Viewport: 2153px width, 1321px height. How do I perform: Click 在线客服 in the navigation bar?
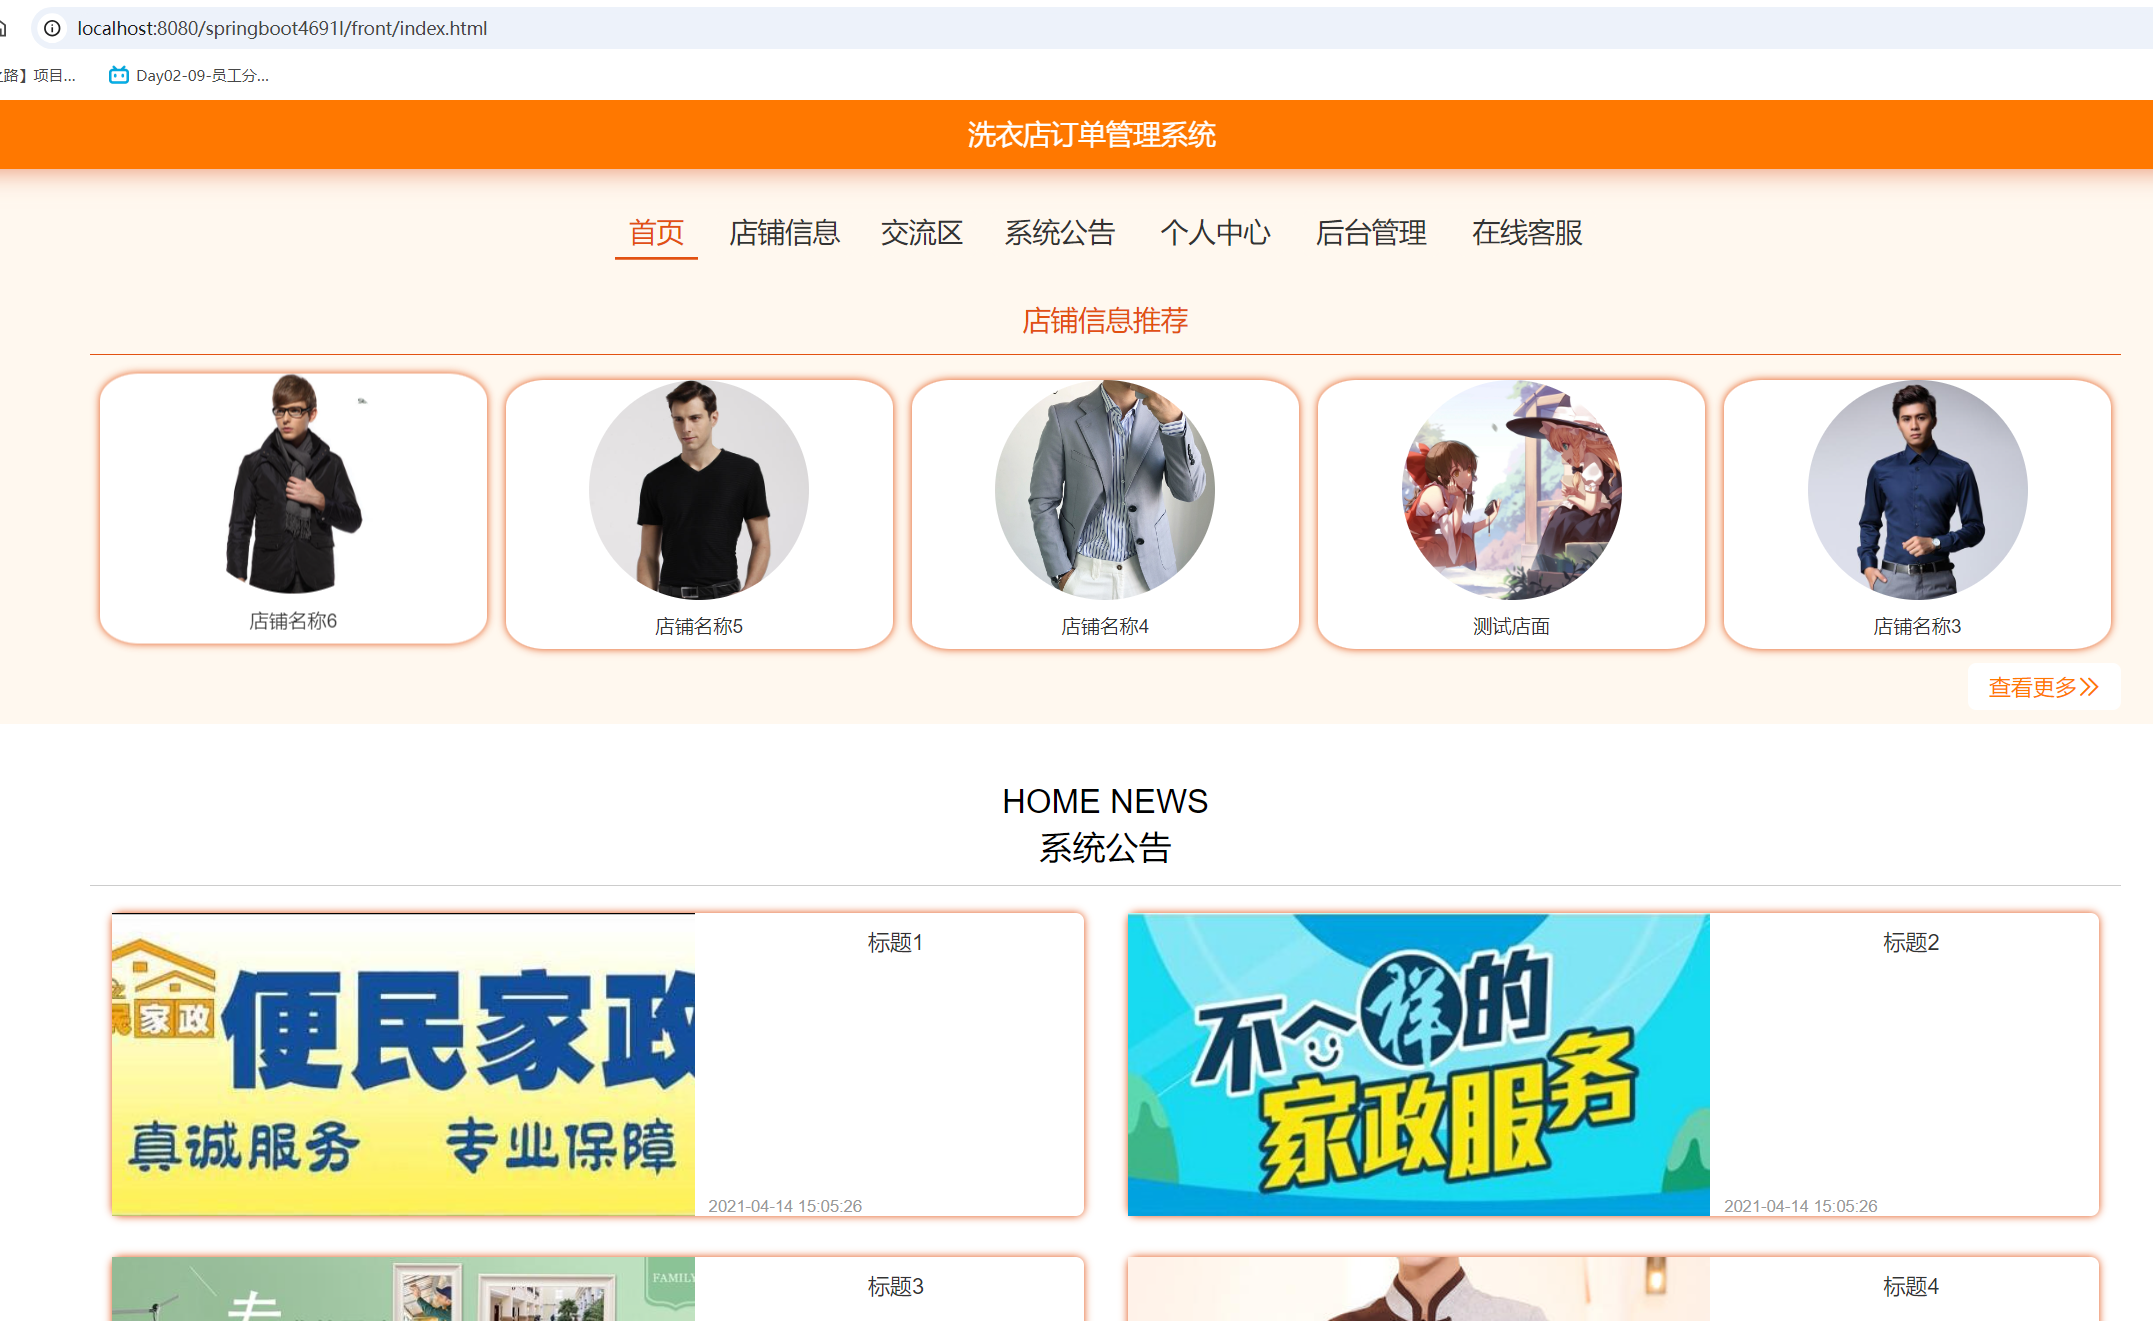(x=1527, y=233)
